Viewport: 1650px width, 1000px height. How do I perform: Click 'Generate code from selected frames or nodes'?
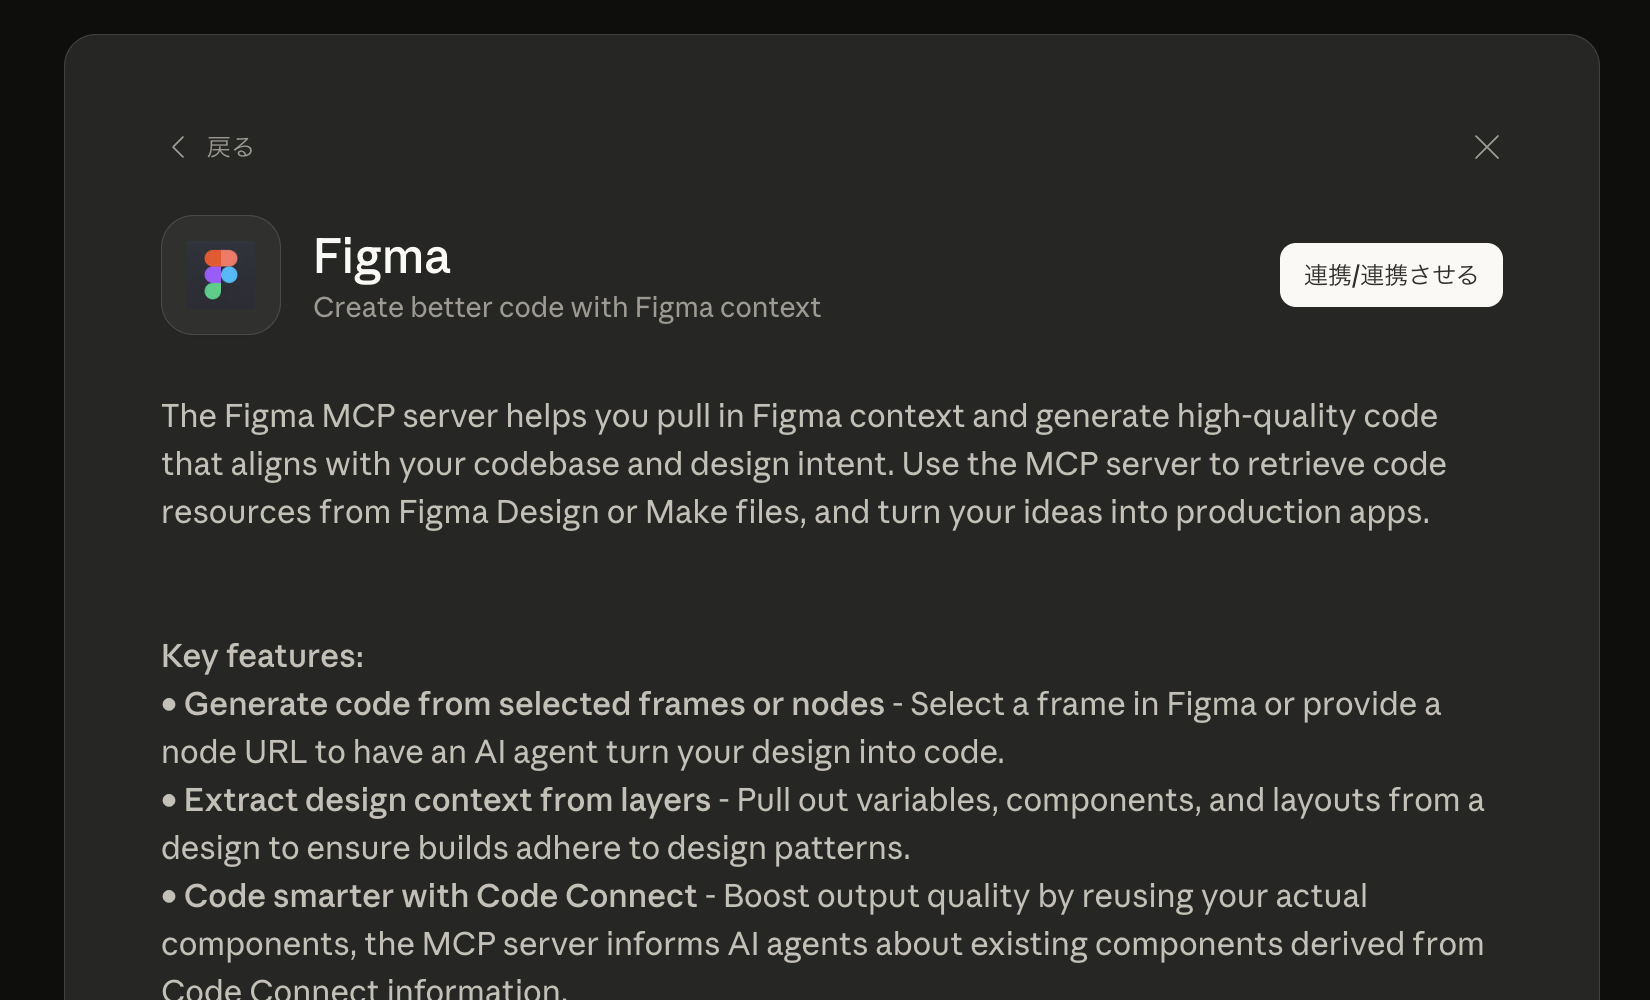(x=534, y=704)
